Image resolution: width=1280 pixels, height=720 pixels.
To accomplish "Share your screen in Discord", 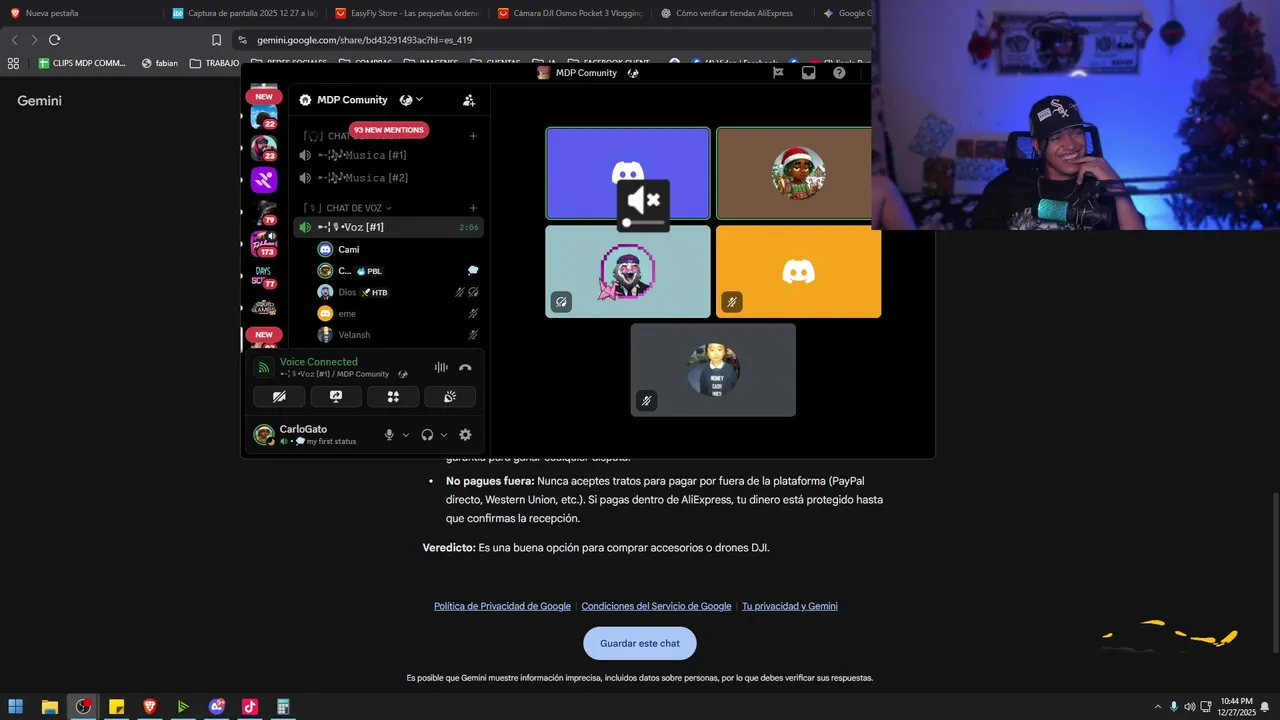I will tap(336, 397).
